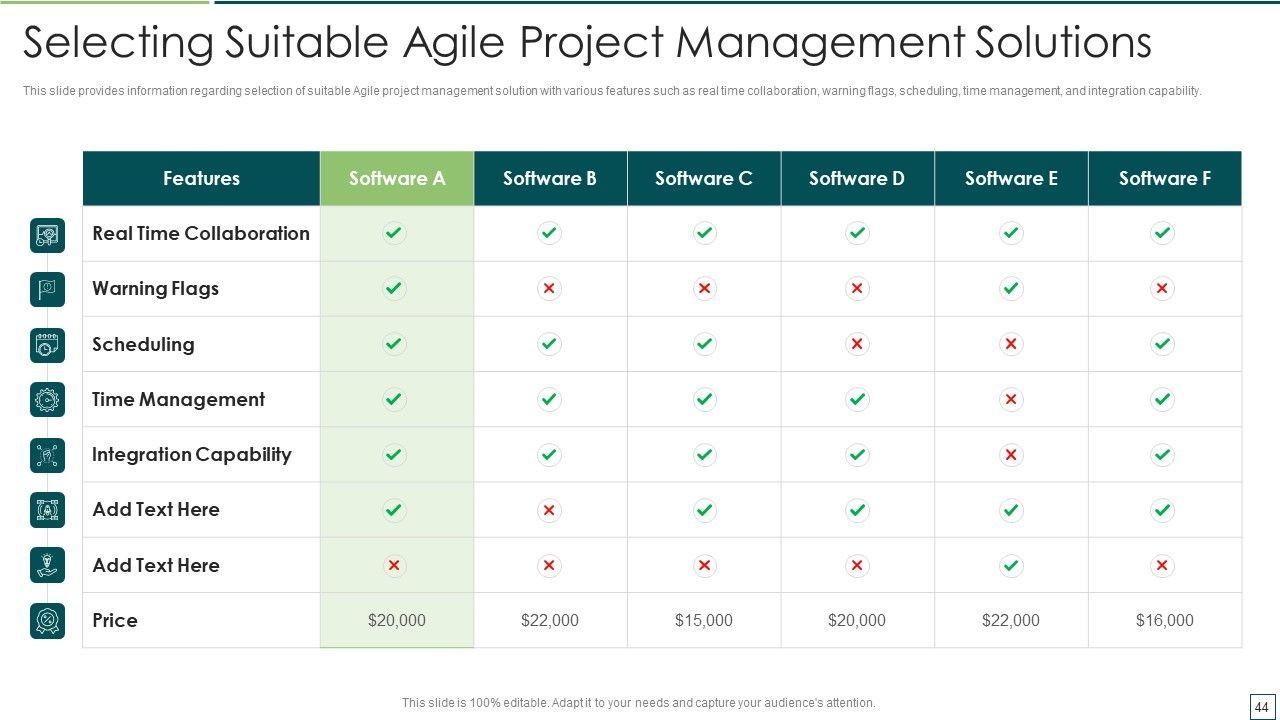1280x720 pixels.
Task: Click the icon beside first Add Text Here
Action: point(47,510)
